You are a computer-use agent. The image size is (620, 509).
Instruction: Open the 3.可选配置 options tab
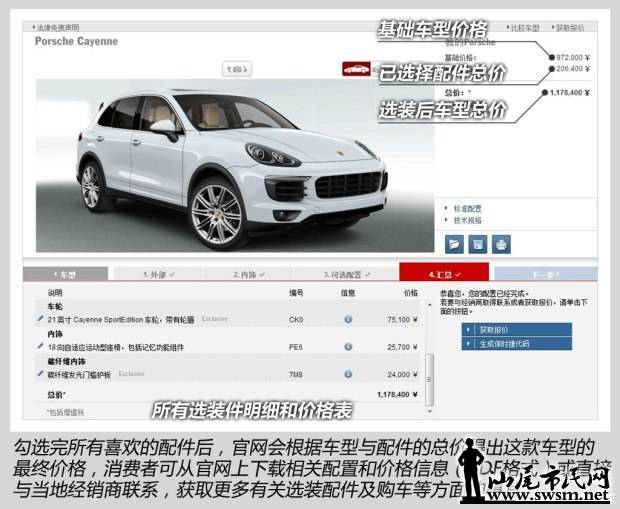pos(346,274)
